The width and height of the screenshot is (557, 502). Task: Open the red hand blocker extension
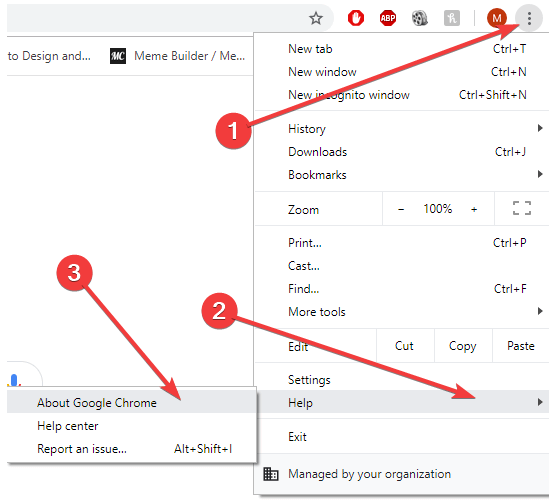pos(356,18)
